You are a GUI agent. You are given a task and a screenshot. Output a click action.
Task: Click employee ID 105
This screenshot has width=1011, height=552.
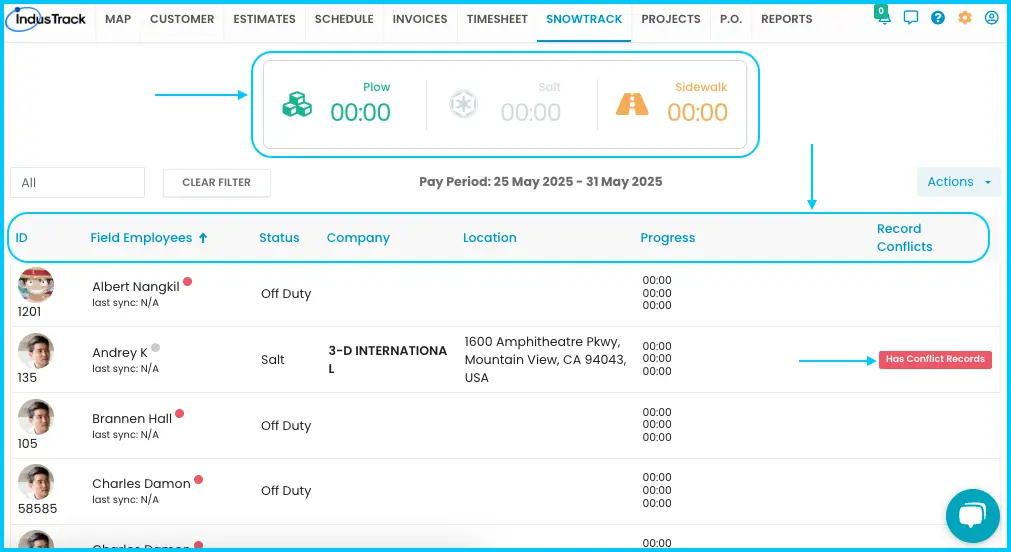click(27, 444)
